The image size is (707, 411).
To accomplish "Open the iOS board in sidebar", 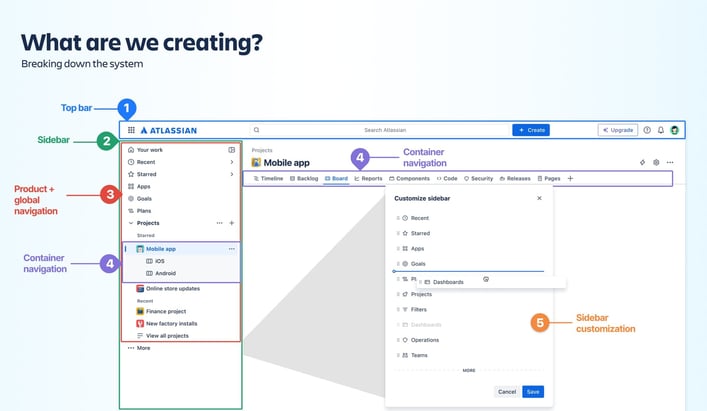I will (155, 261).
